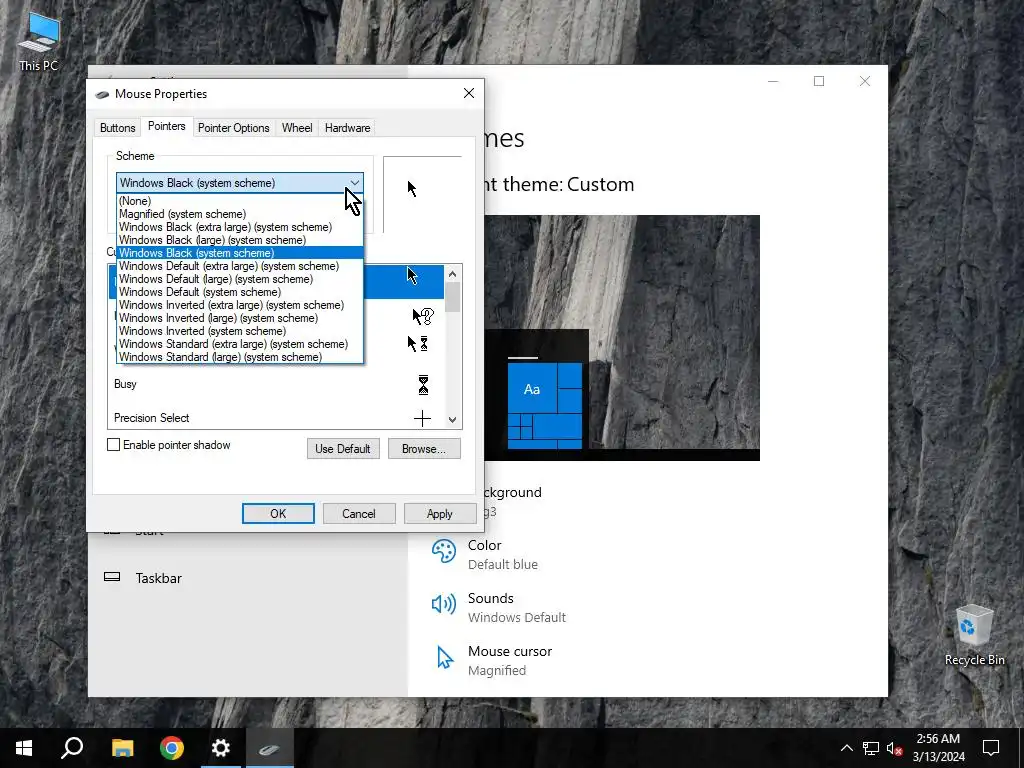Click the theme preview thumbnail
Image resolution: width=1024 pixels, height=768 pixels.
pos(622,338)
